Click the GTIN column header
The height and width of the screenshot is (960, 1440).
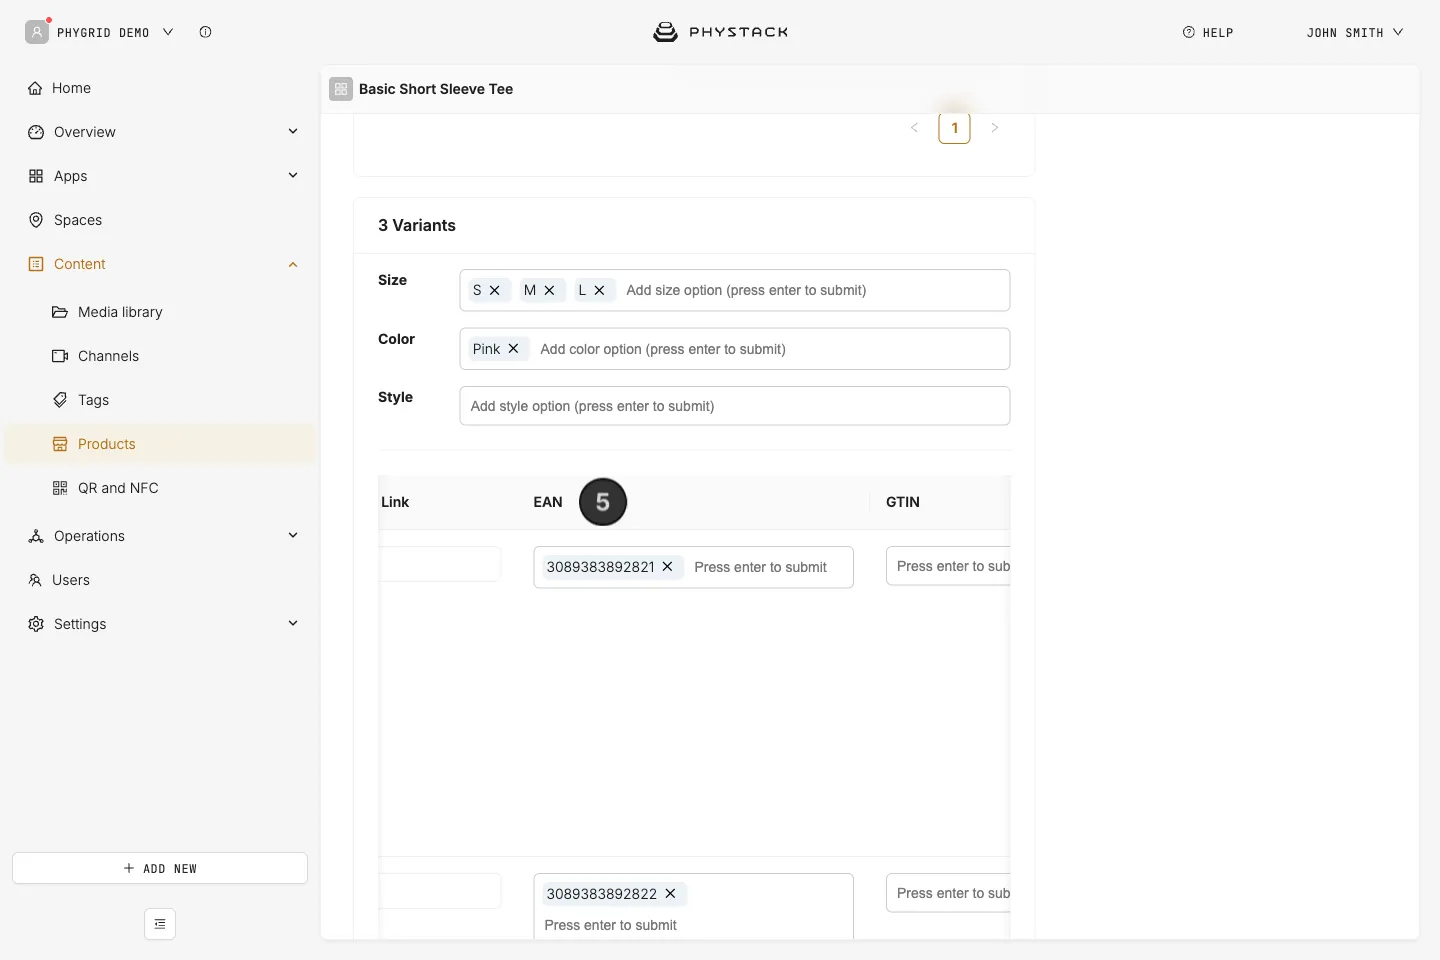coord(903,502)
